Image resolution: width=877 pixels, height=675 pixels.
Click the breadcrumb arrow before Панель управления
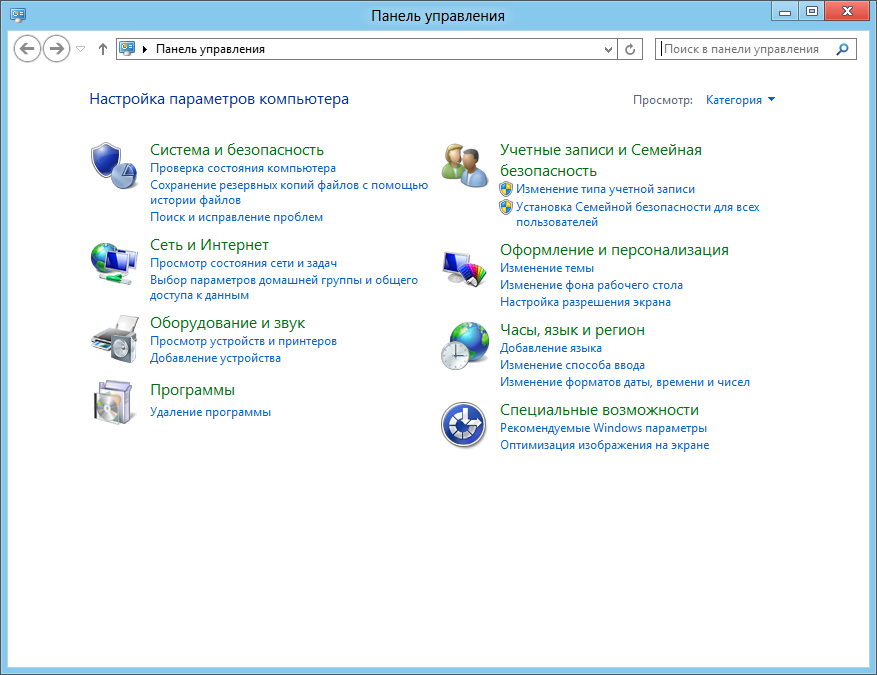(x=146, y=49)
